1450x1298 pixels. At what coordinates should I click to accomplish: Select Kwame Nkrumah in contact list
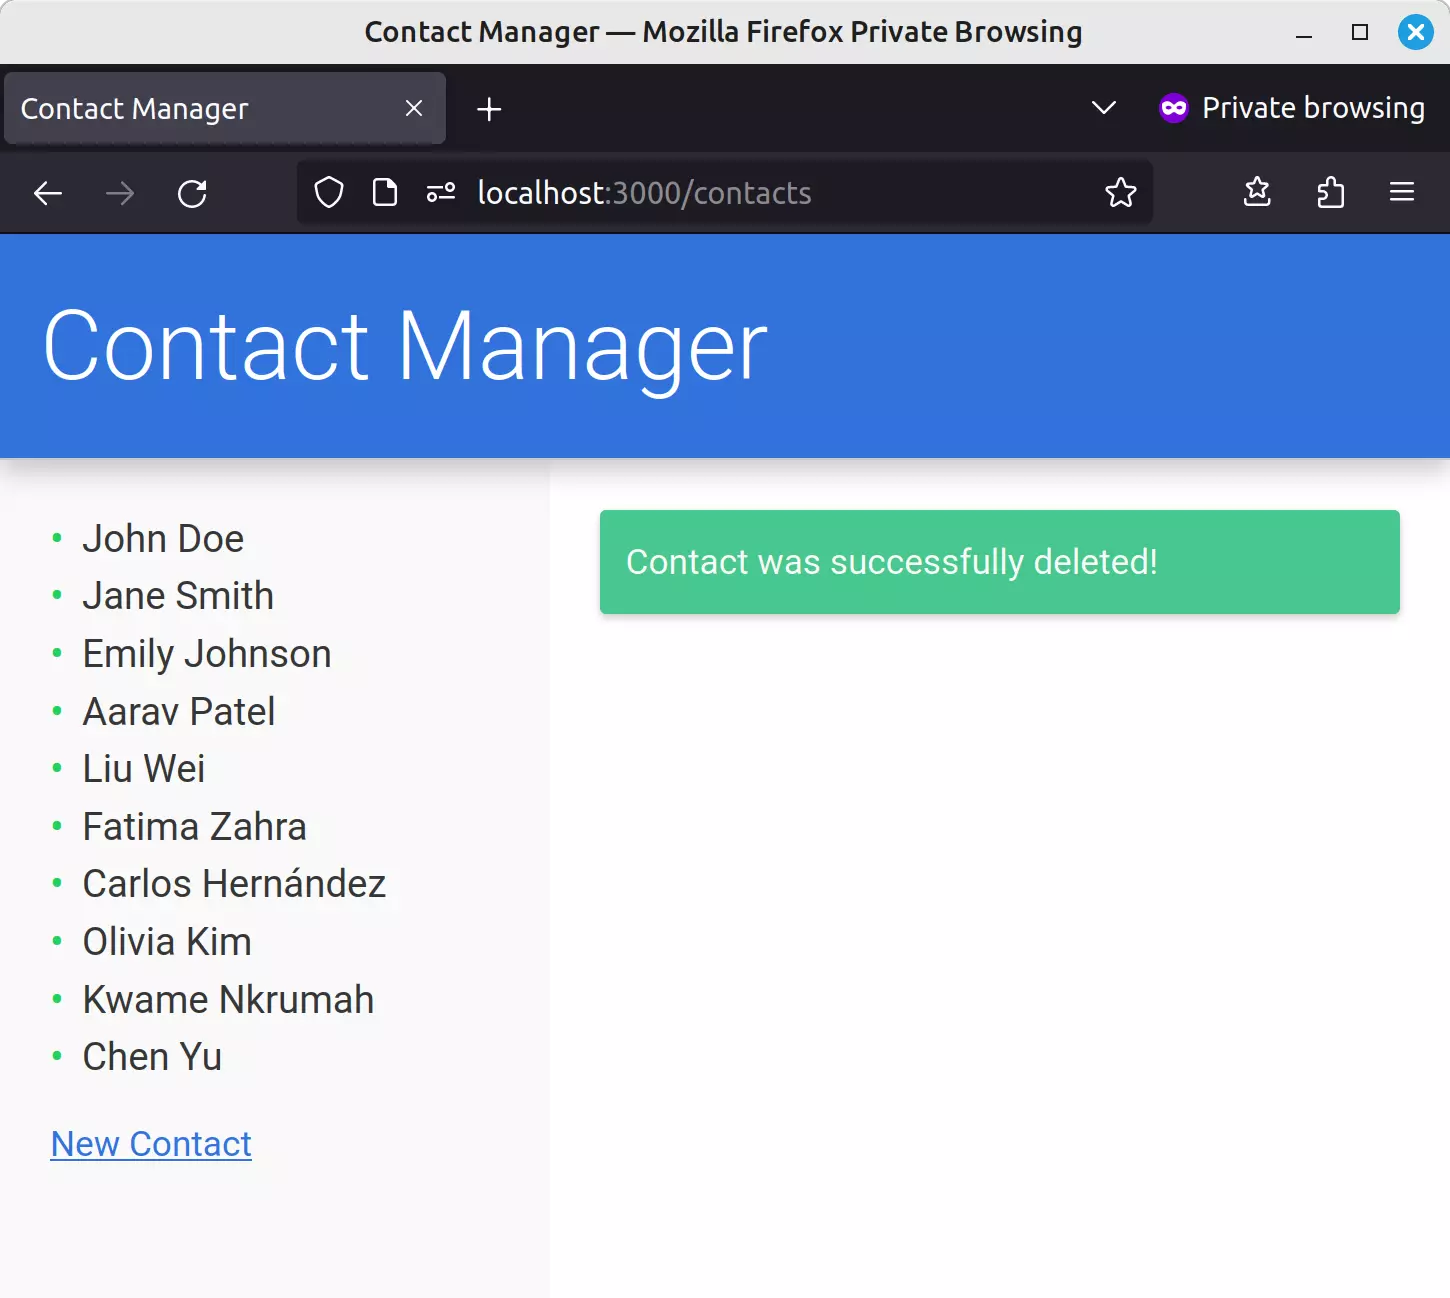[228, 999]
